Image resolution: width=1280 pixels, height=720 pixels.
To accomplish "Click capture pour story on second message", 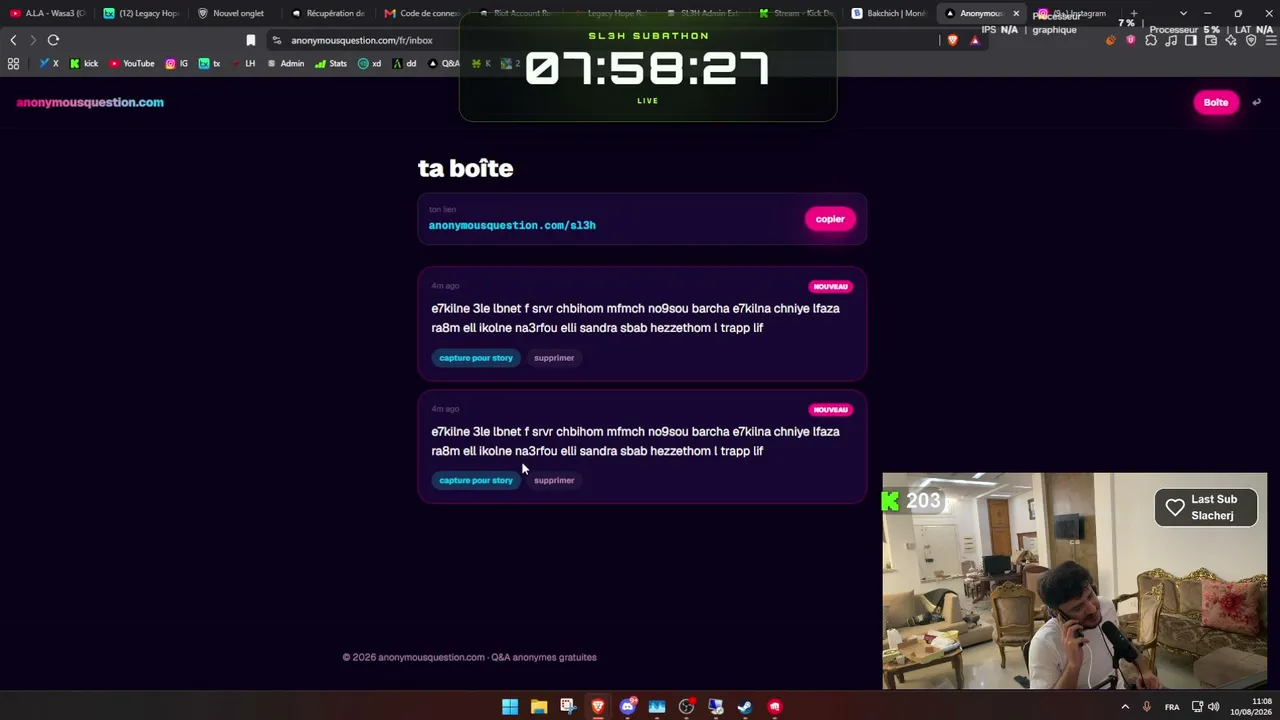I will [476, 480].
